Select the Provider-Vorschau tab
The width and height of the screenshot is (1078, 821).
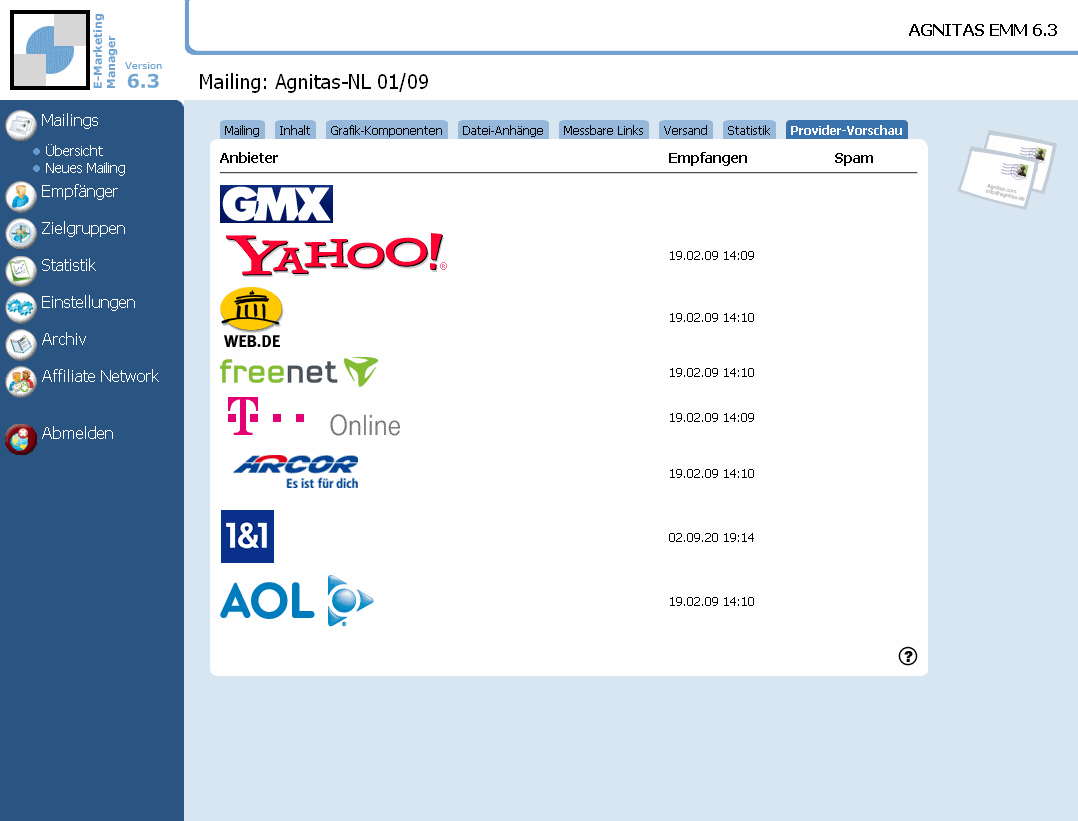(x=846, y=130)
